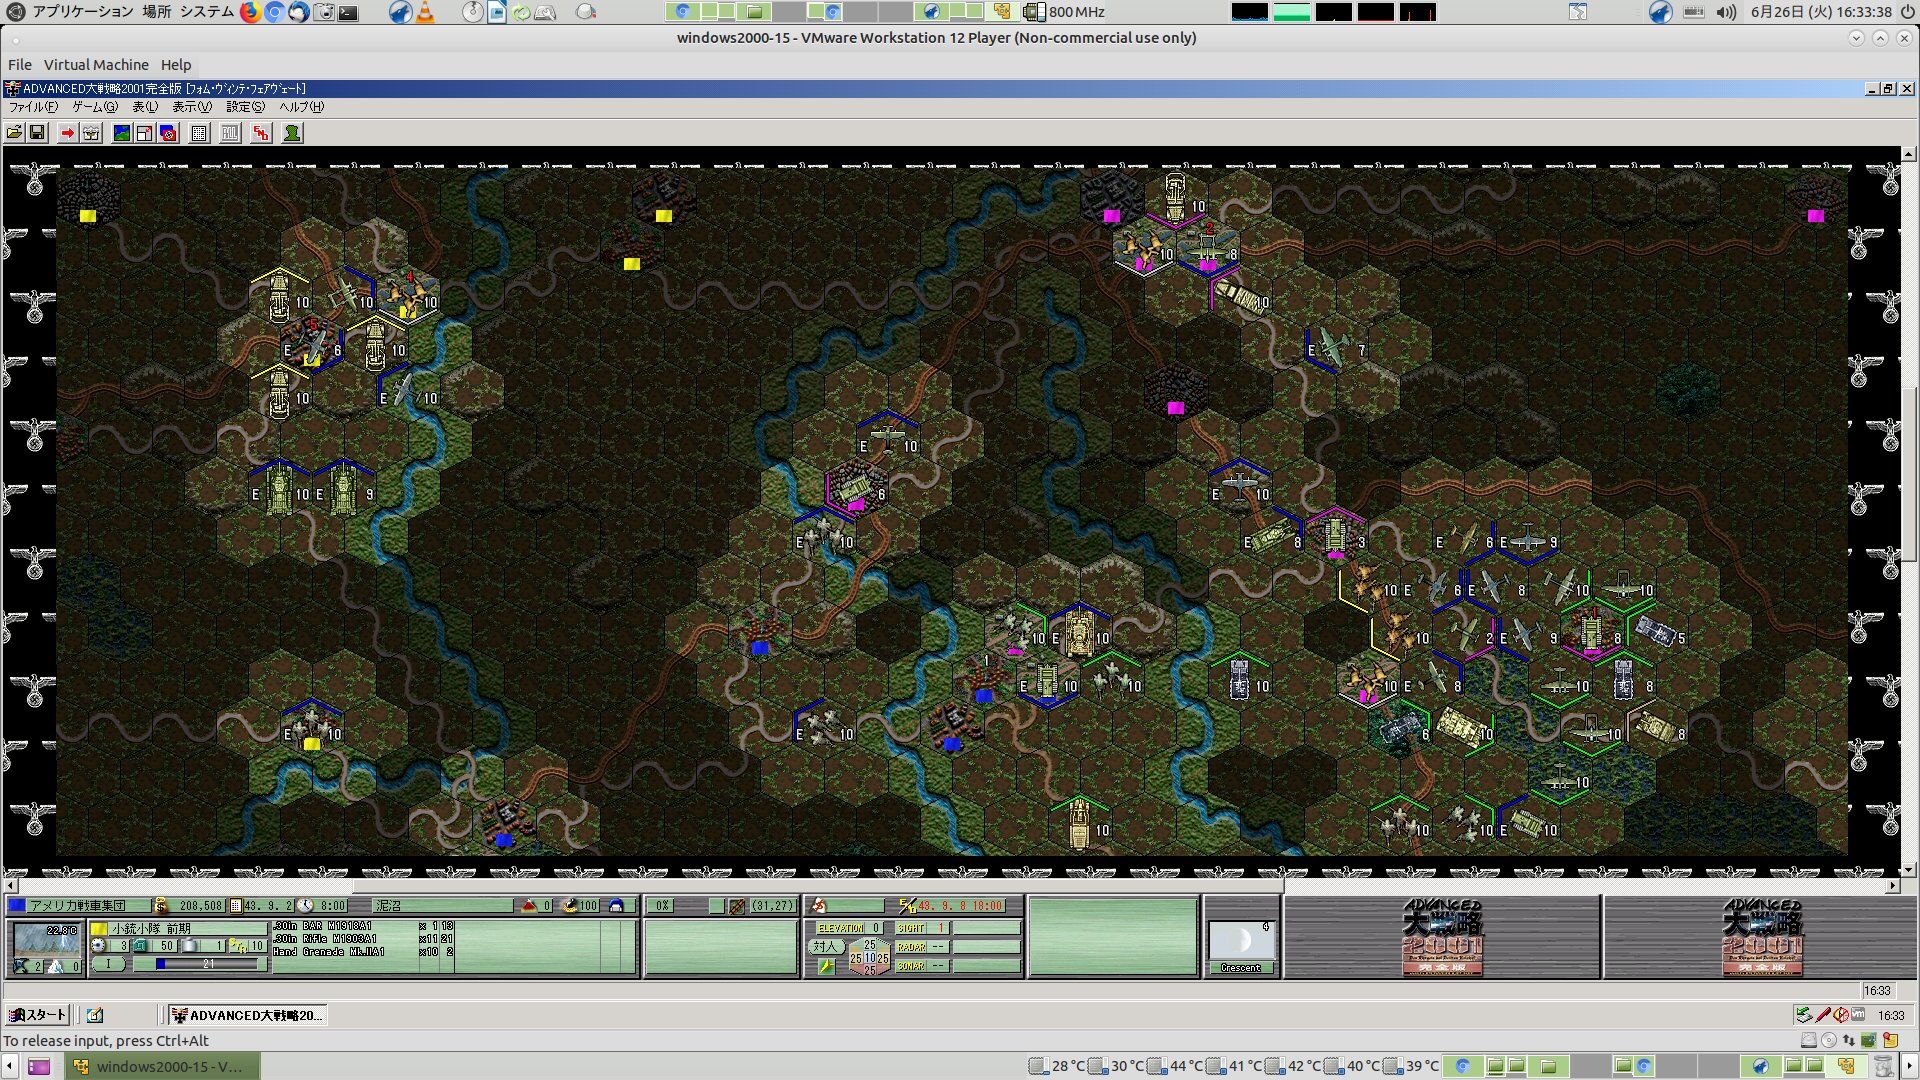This screenshot has width=1920, height=1080.
Task: Click the open file toolbar icon
Action: click(x=14, y=133)
